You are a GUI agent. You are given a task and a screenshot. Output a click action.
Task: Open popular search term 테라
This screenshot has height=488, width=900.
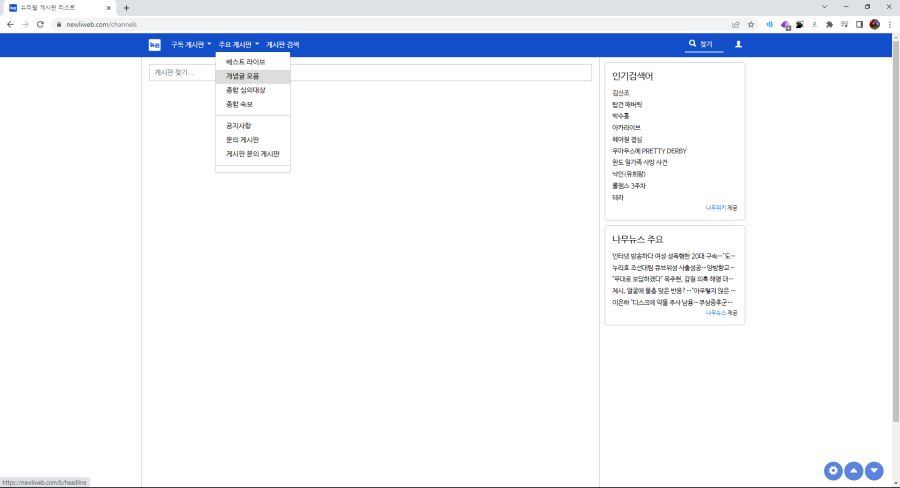pos(618,197)
